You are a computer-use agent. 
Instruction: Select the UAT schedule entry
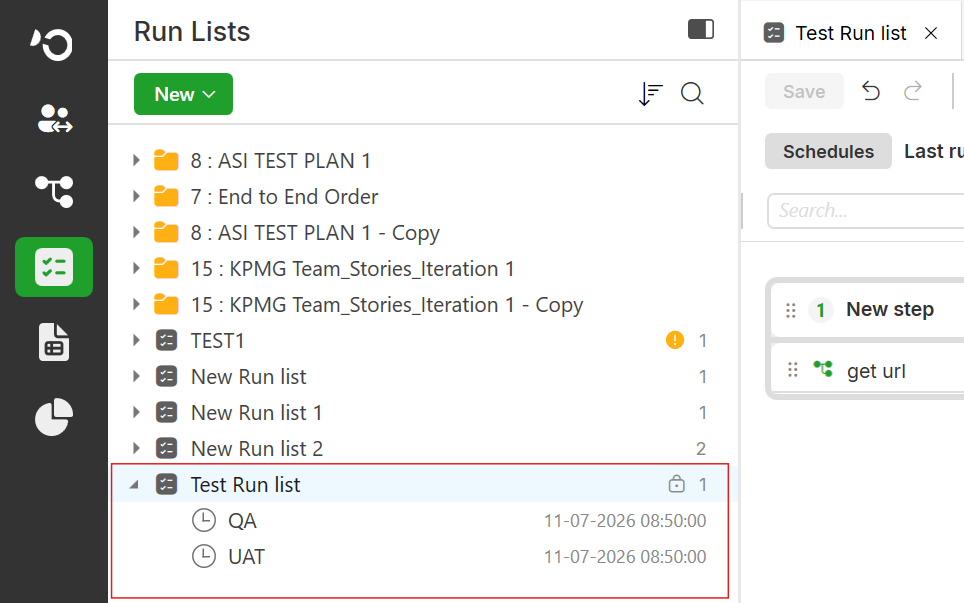tap(424, 557)
